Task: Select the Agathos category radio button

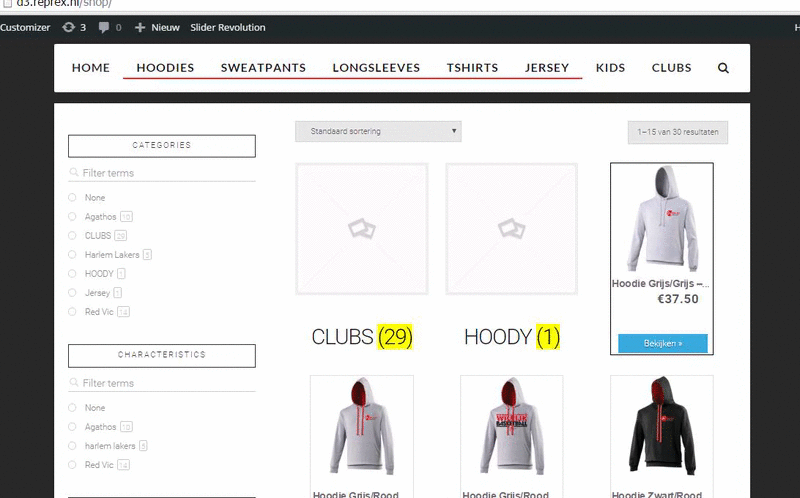Action: click(72, 216)
